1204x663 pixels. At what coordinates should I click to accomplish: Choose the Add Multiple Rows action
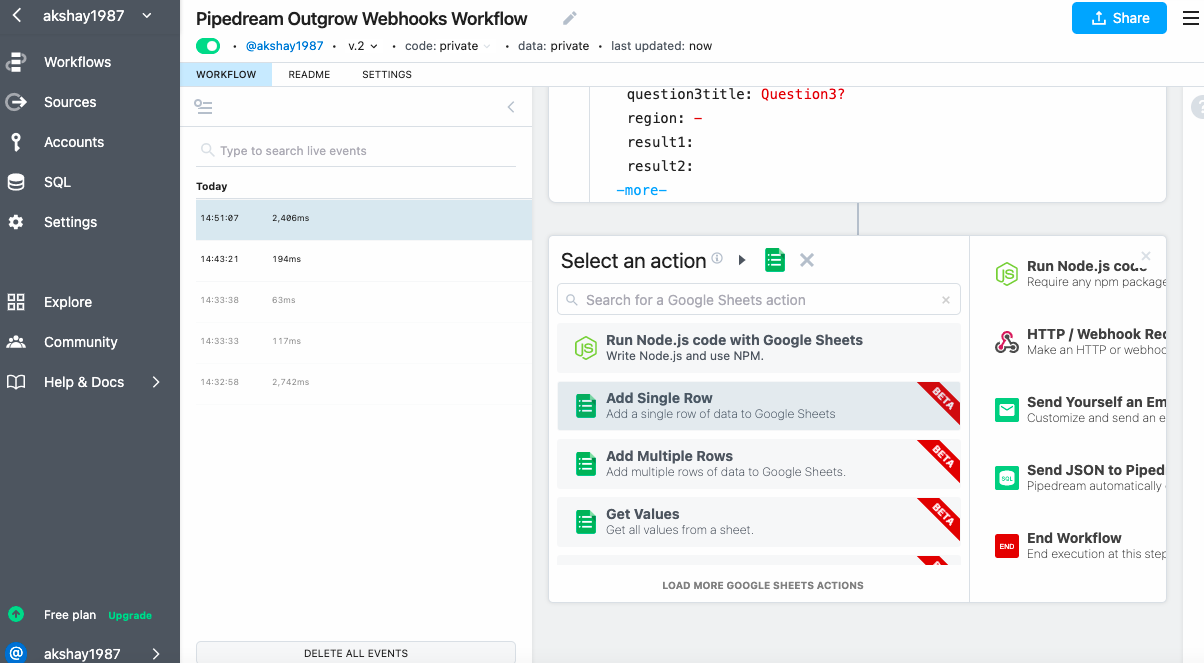pyautogui.click(x=759, y=464)
